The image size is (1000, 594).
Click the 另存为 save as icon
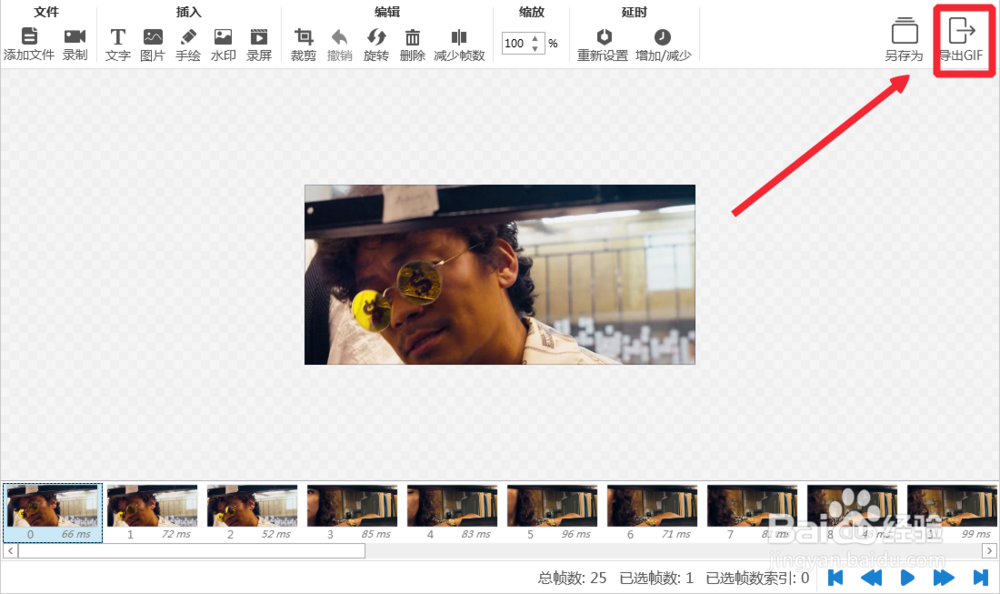904,31
